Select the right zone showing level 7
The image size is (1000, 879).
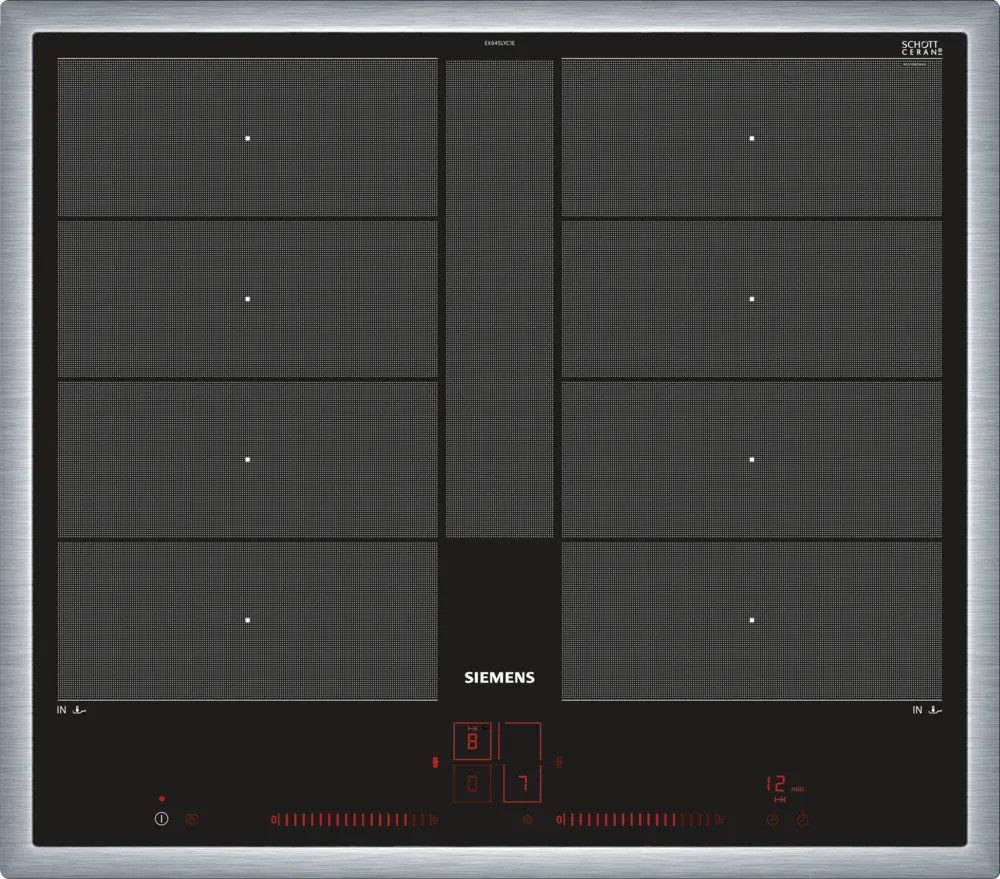tap(520, 783)
